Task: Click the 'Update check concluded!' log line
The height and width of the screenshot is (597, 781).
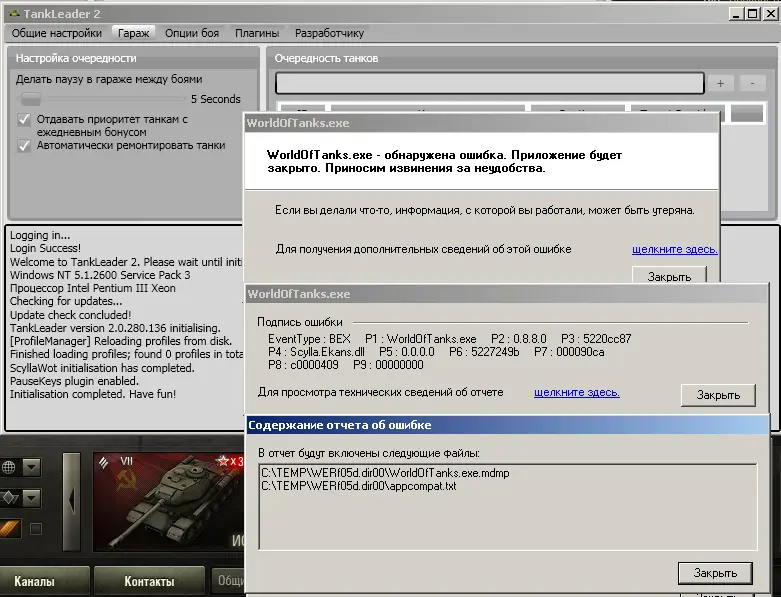Action: click(x=70, y=315)
